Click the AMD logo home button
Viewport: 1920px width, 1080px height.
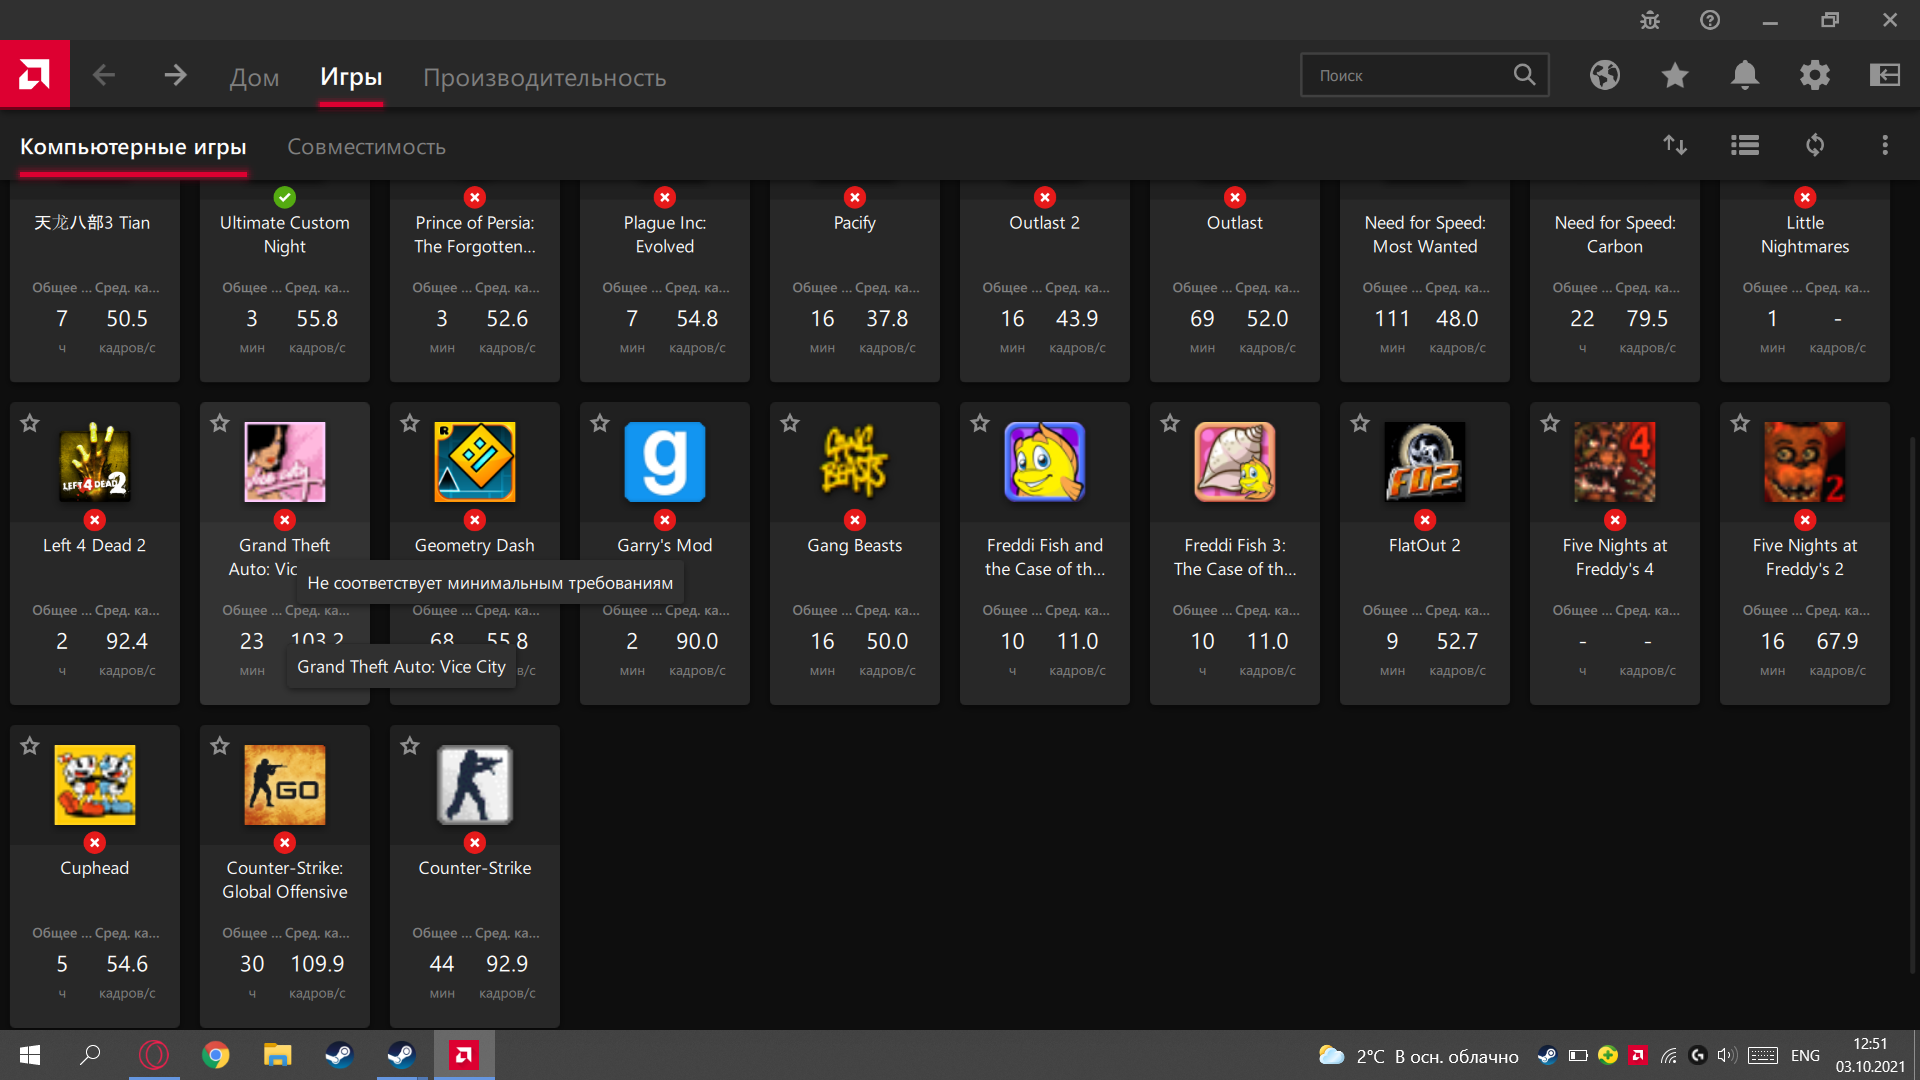click(35, 74)
